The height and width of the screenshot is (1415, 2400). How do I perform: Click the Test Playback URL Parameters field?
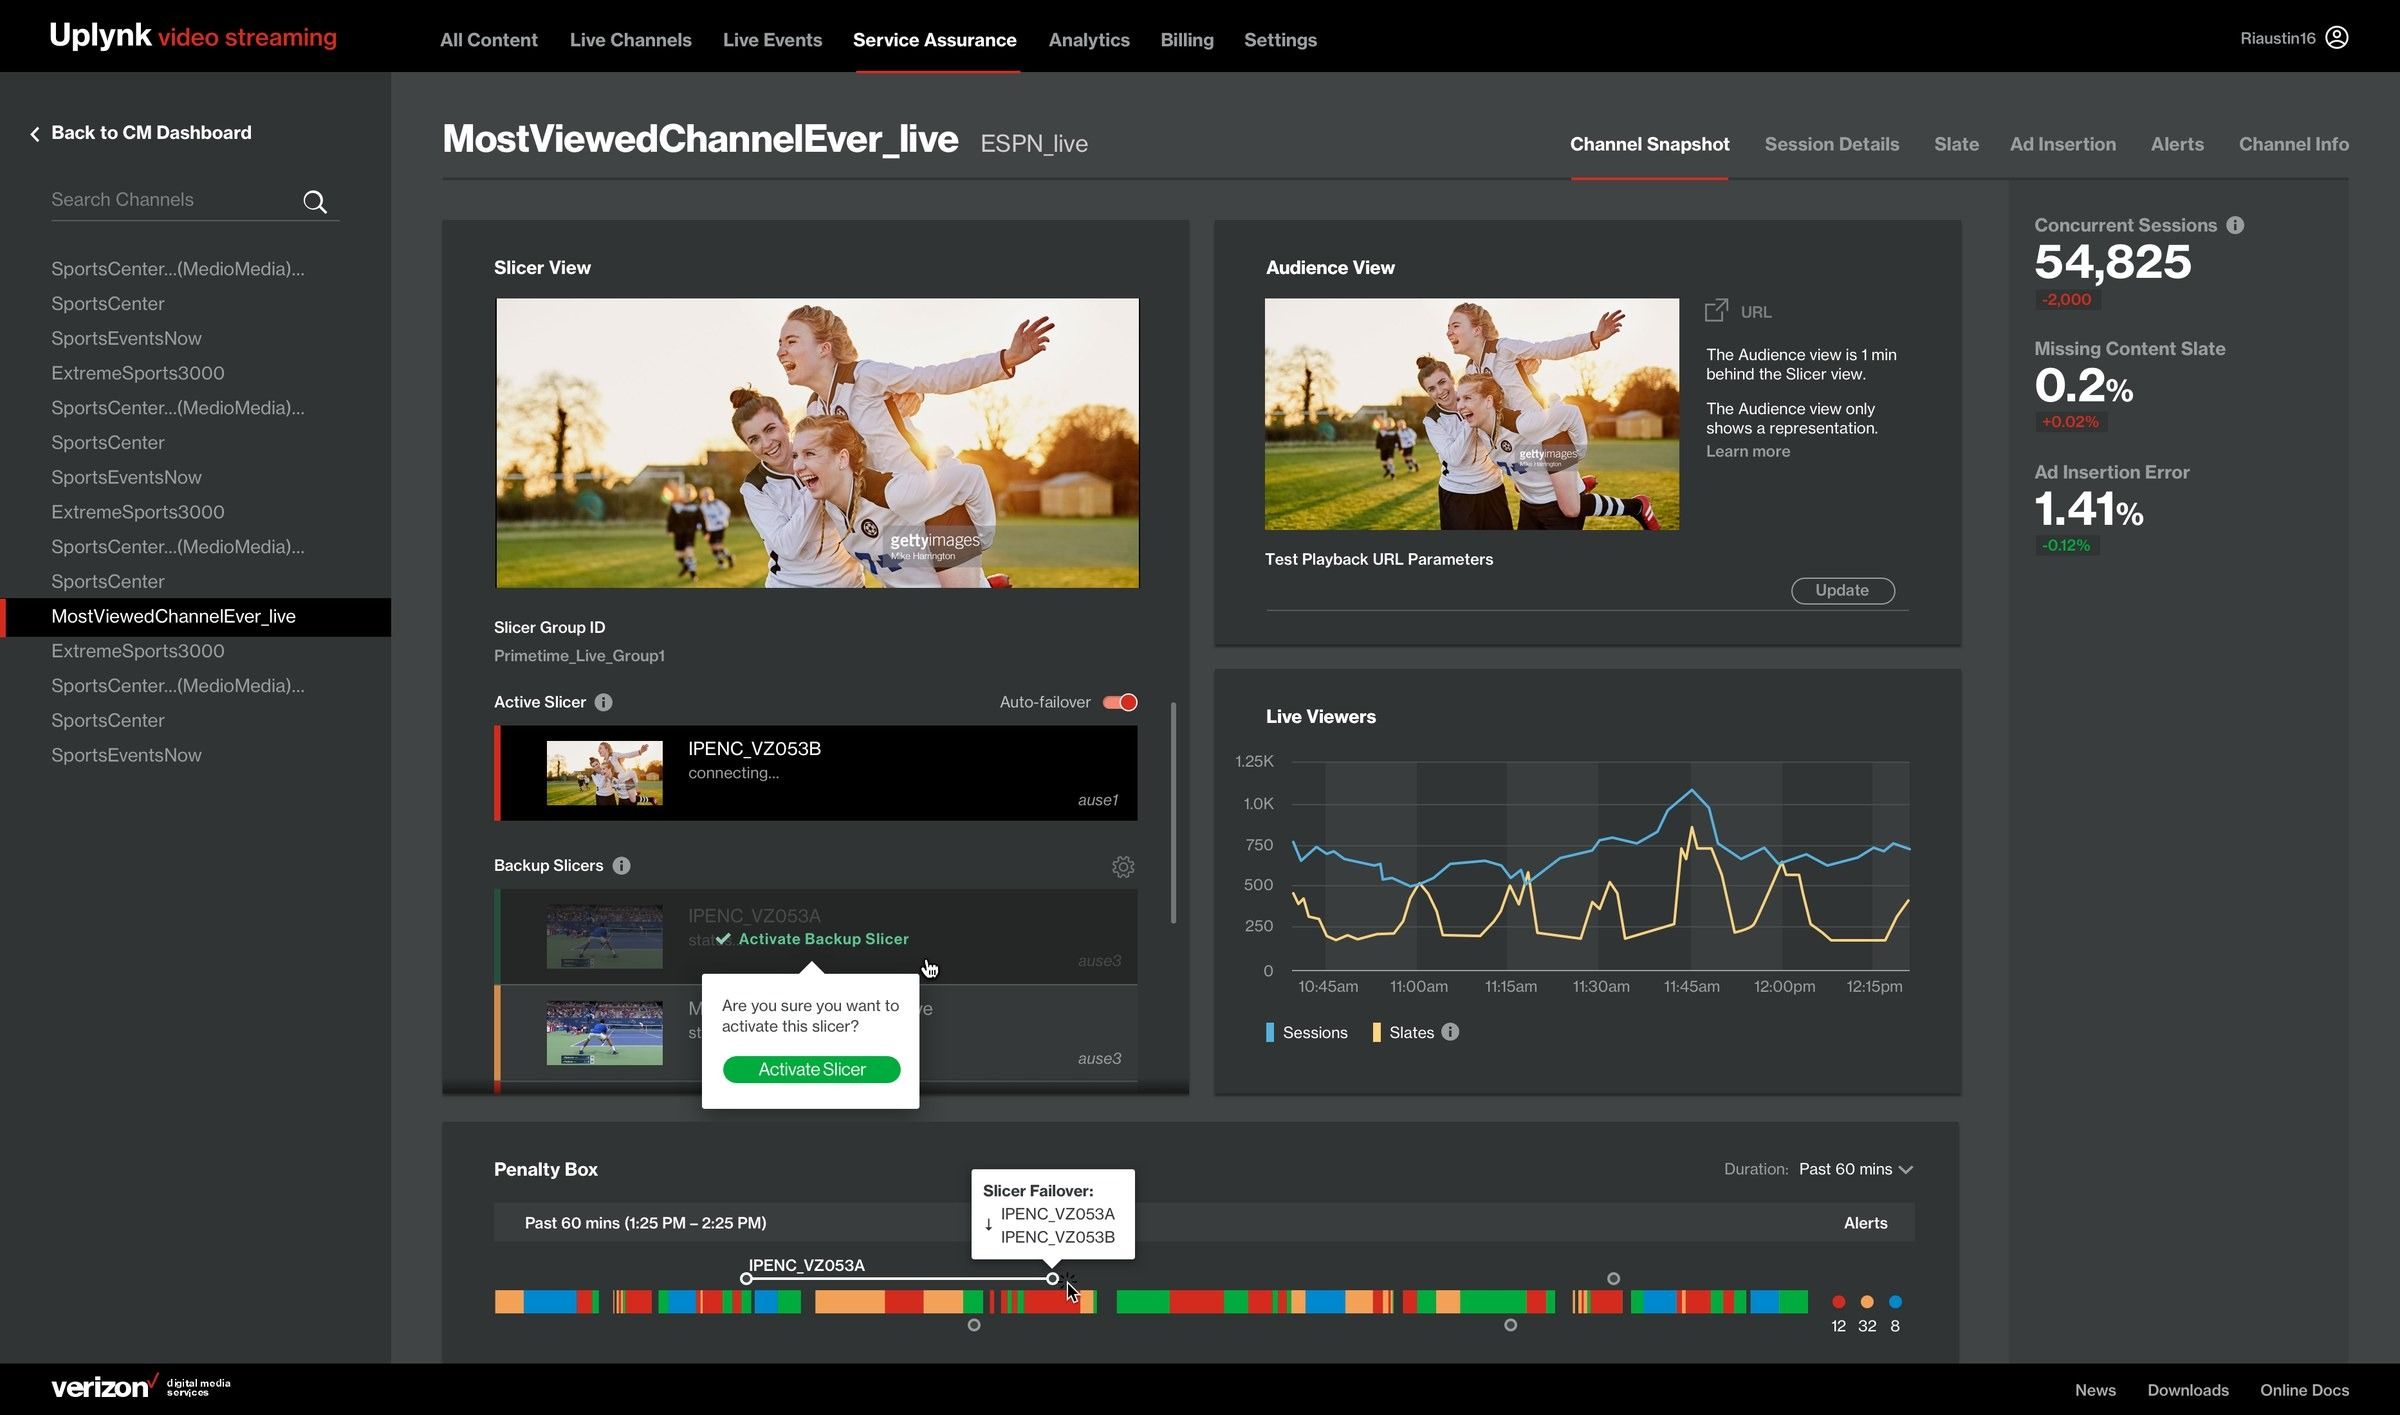click(1526, 591)
